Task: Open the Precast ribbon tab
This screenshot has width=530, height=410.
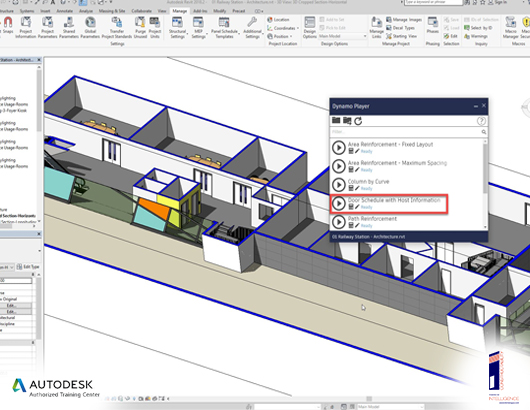Action: [239, 11]
